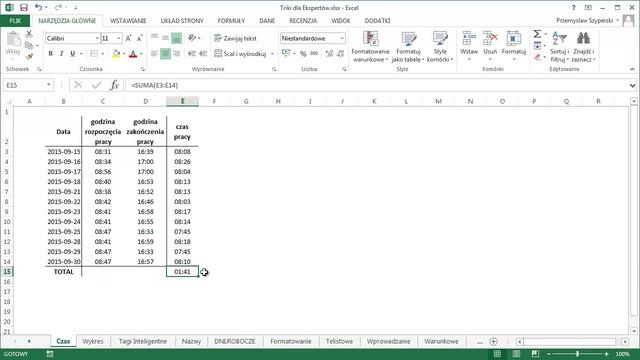
Task: Apply the comma thousands separator style
Action: tap(314, 53)
